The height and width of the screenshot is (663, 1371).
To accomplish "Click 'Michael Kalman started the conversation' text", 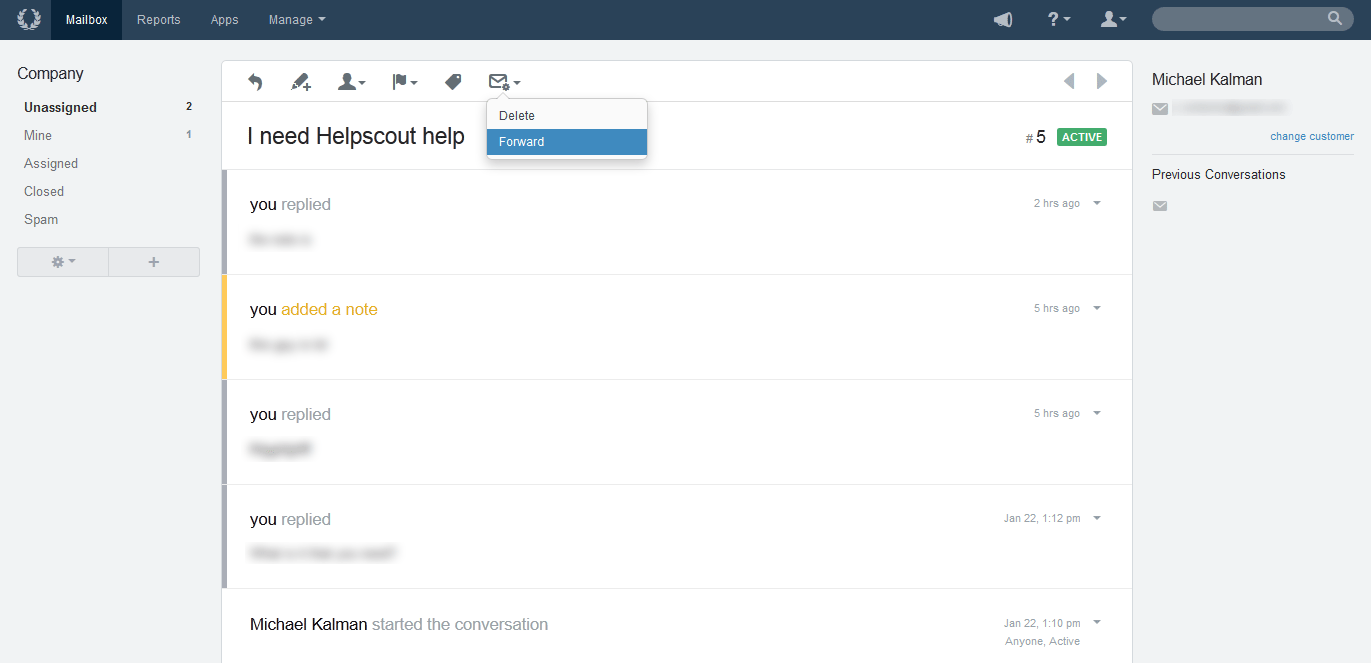I will click(x=399, y=624).
